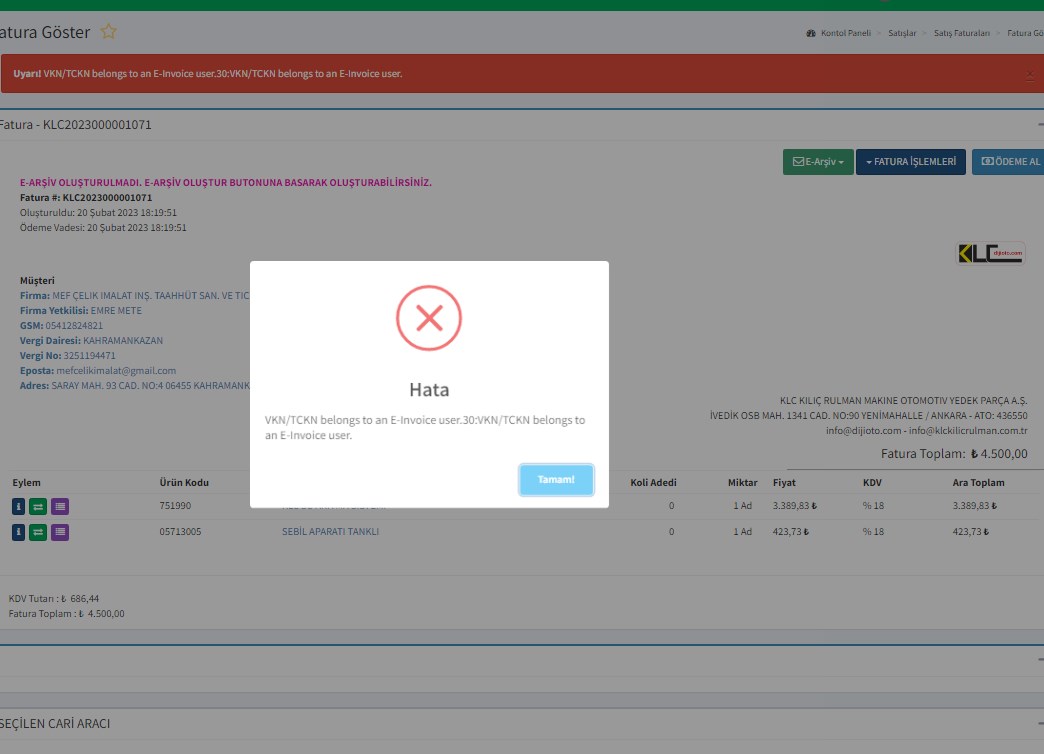Screen dimensions: 1044x754
Task: Click the Tamam! button in error dialog
Action: pyautogui.click(x=556, y=480)
